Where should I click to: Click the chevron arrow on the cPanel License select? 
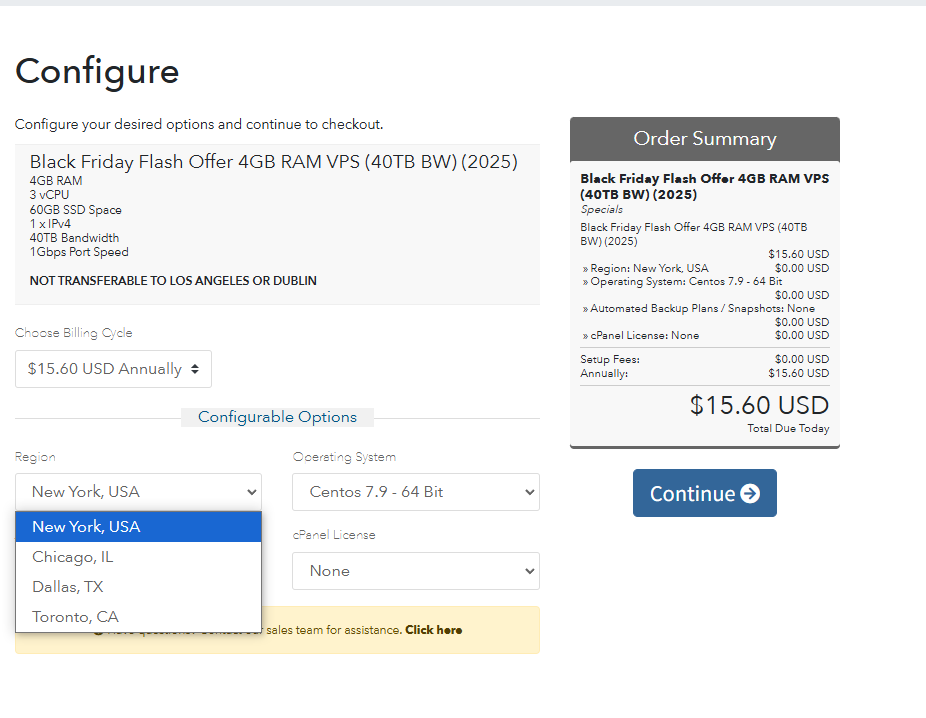pos(529,571)
